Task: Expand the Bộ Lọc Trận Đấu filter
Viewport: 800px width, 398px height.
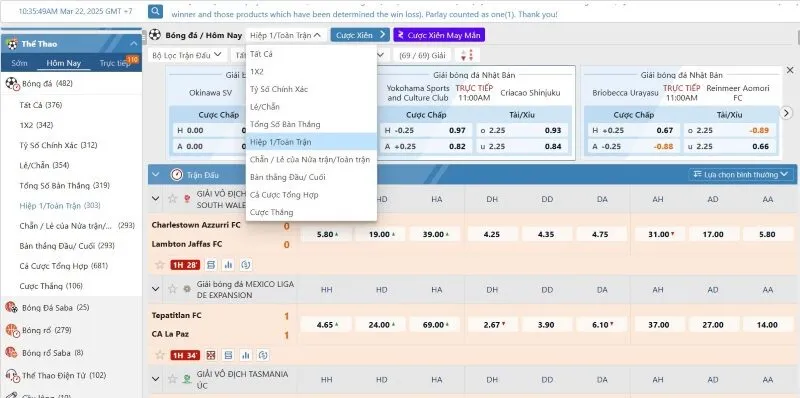Action: click(188, 55)
